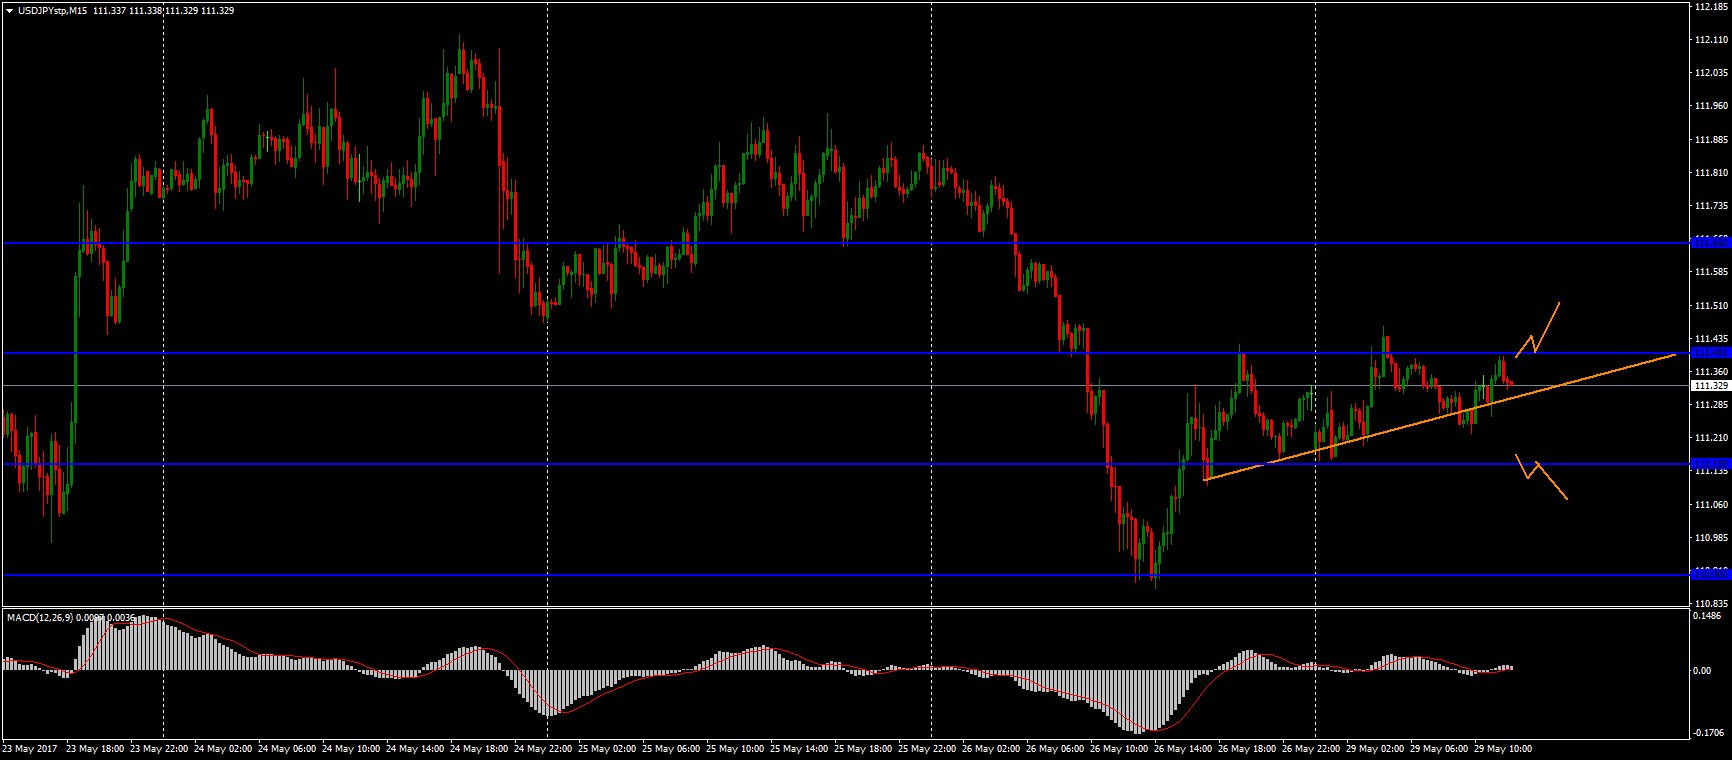Click the current price label 111.329
The image size is (1732, 760).
(x=1709, y=385)
